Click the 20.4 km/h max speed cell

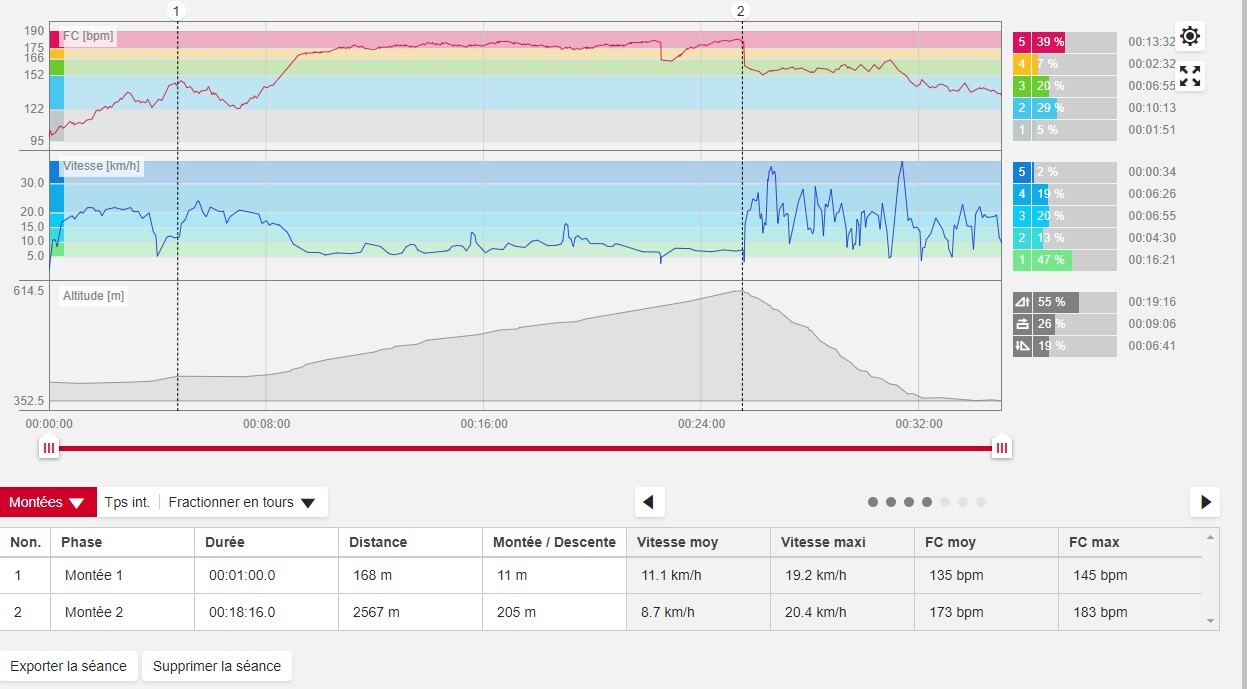coord(842,612)
